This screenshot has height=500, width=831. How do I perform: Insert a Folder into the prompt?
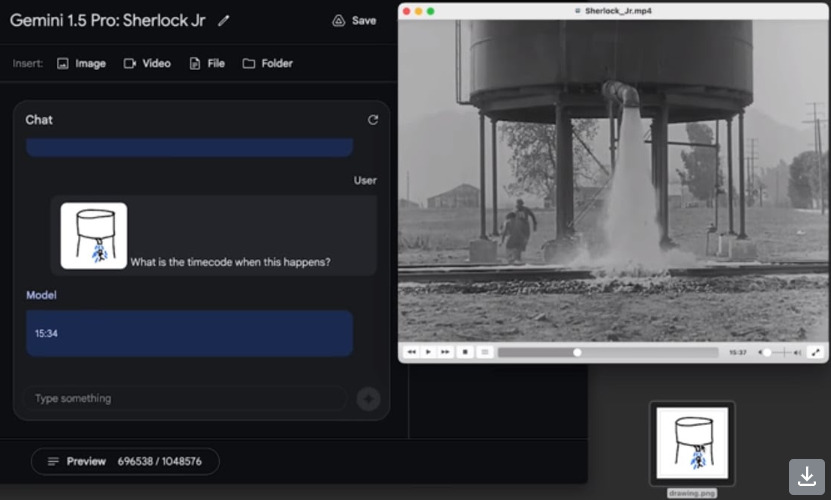pos(268,64)
